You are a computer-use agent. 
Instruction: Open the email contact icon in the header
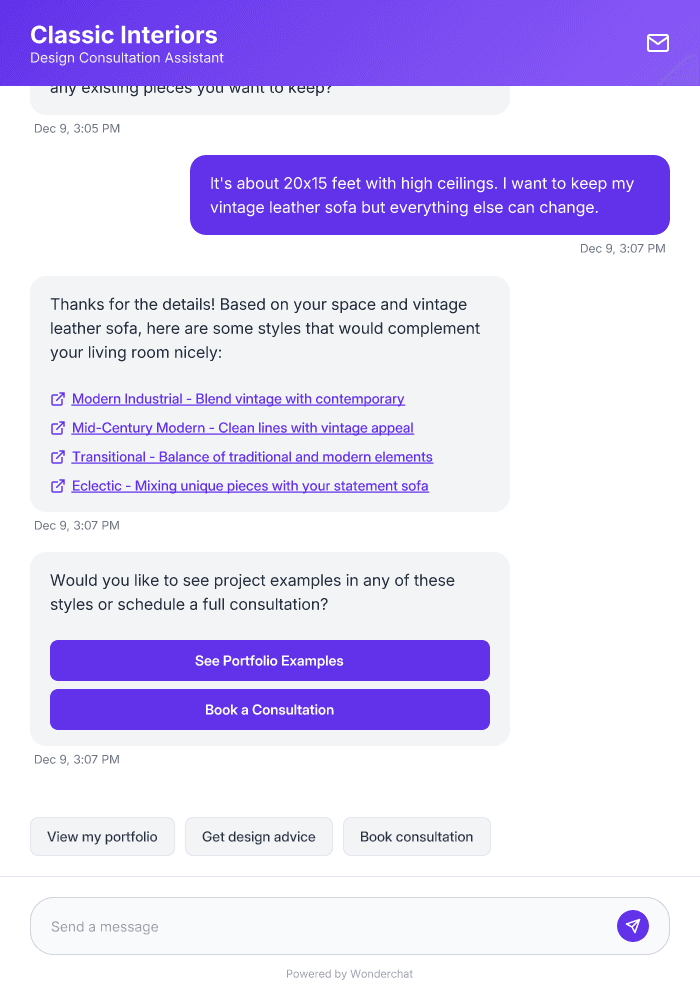pyautogui.click(x=657, y=43)
